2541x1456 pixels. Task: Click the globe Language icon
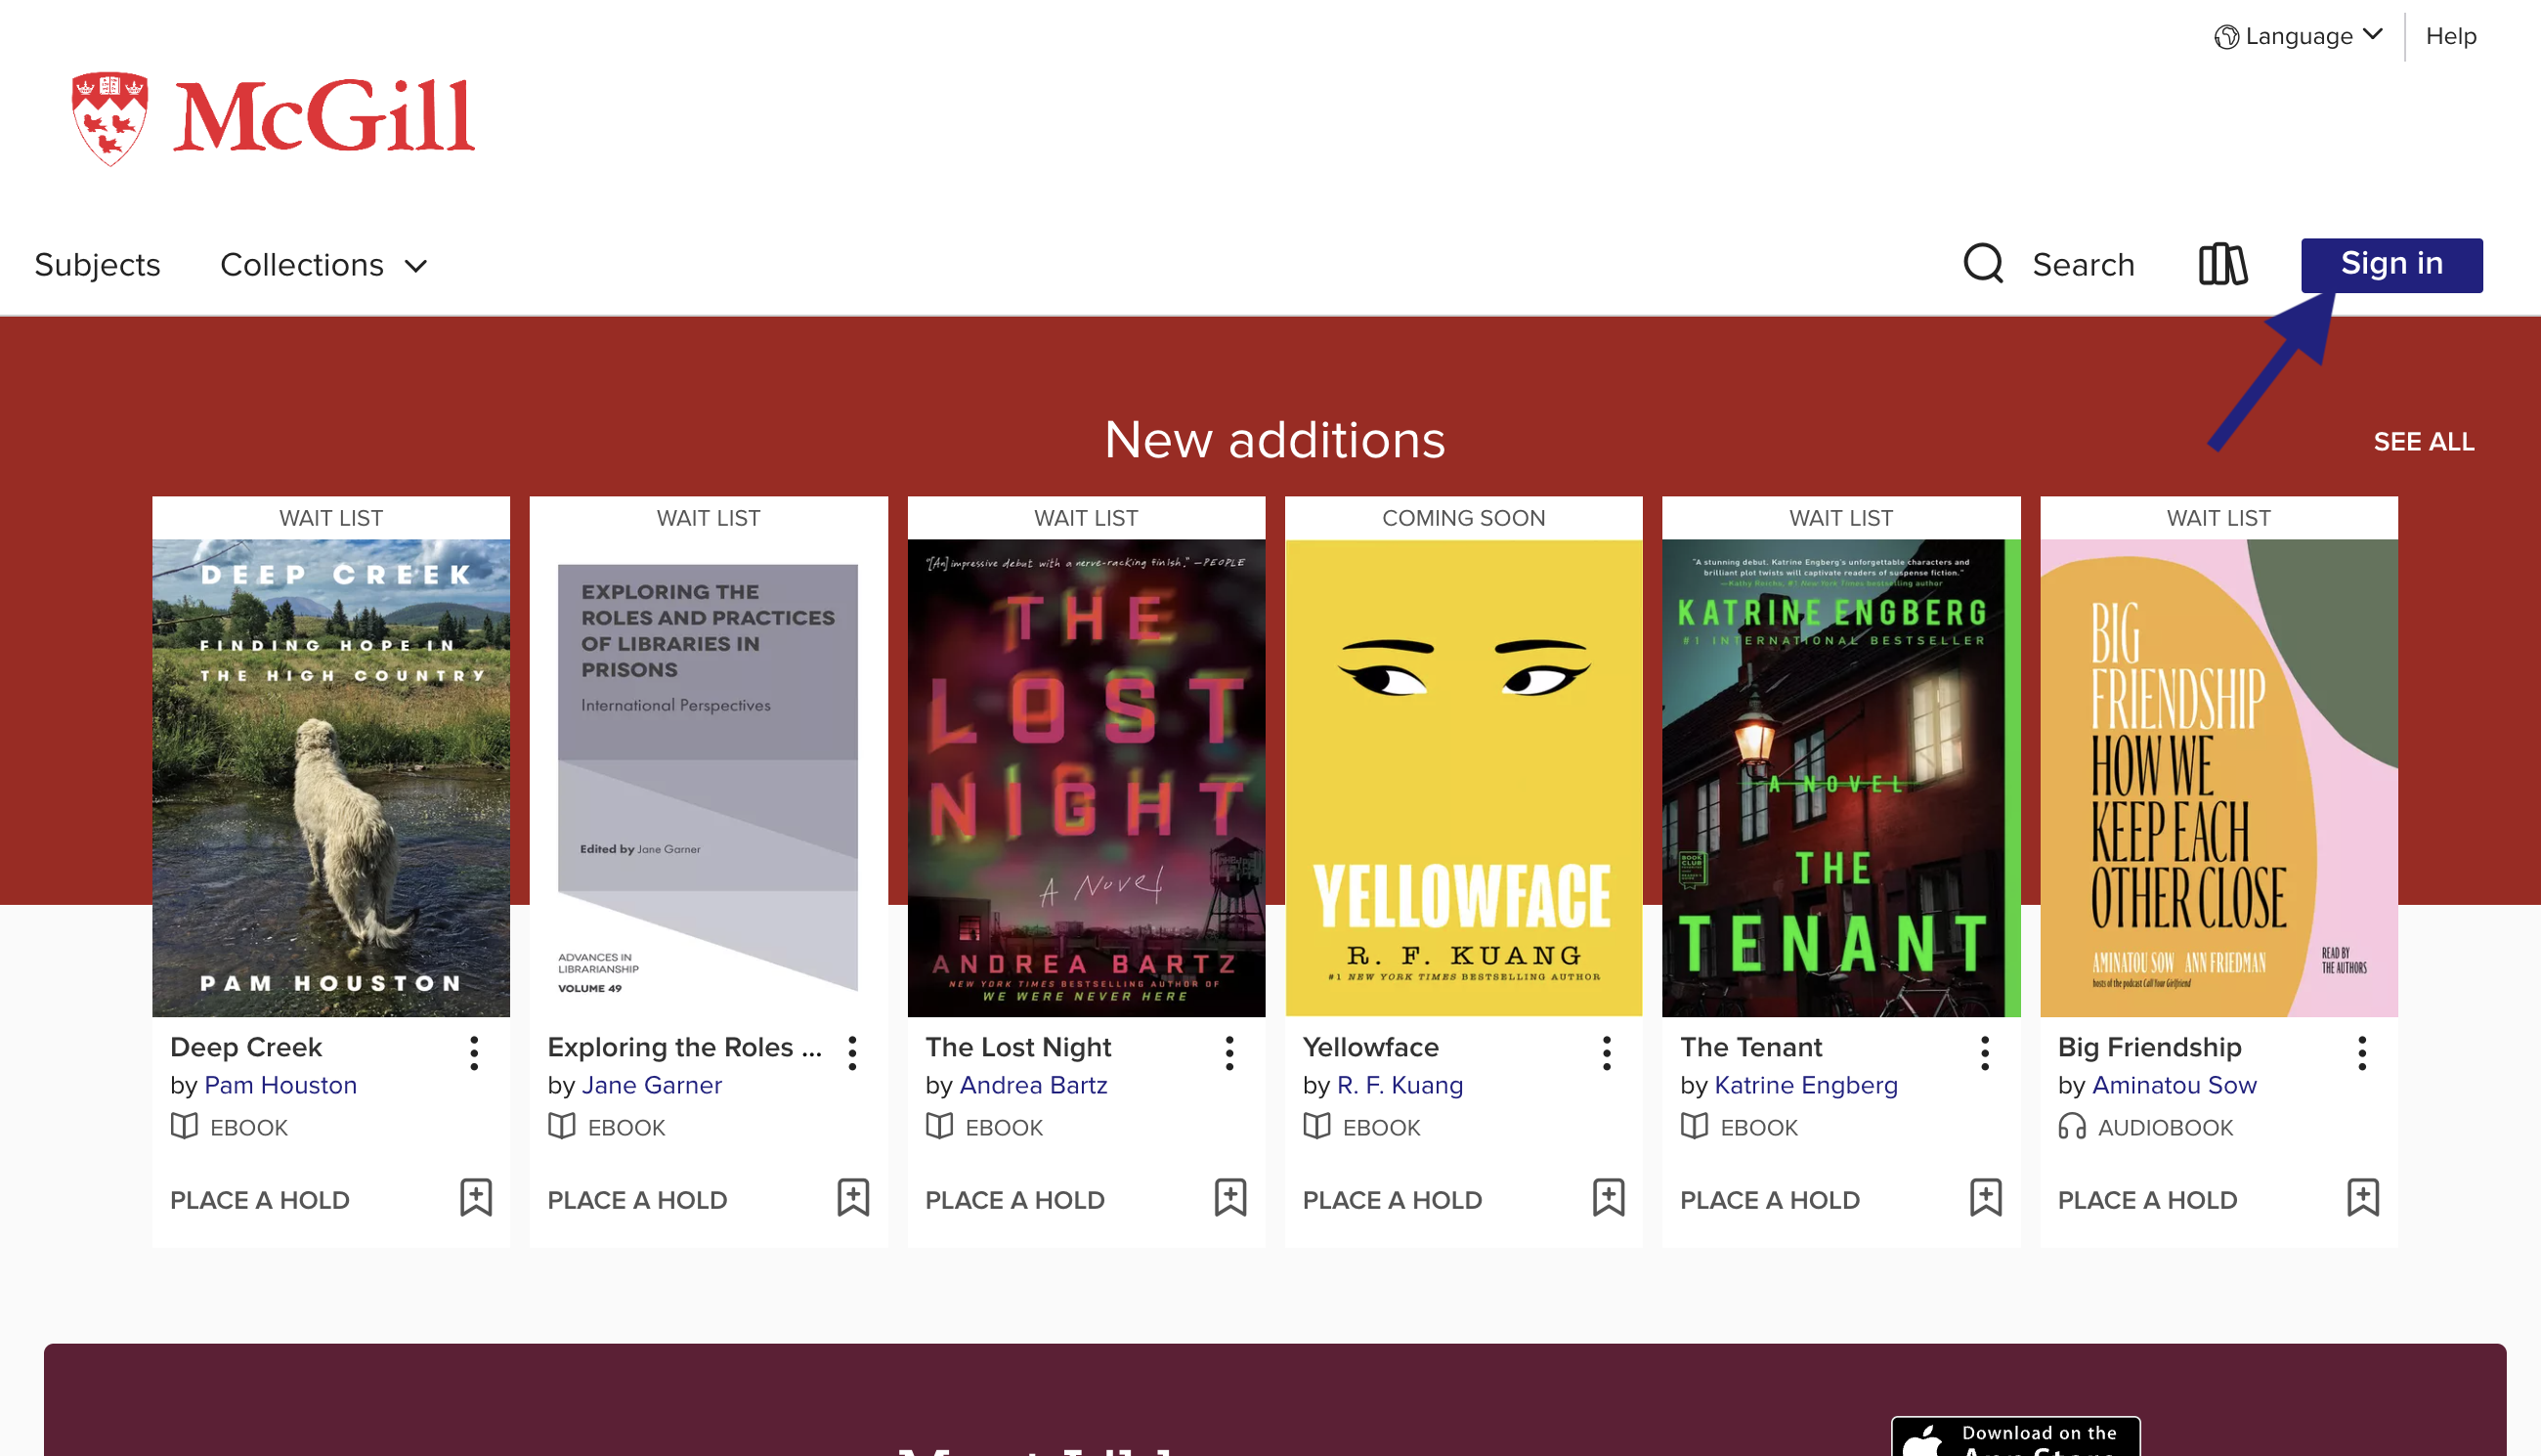coord(2226,37)
